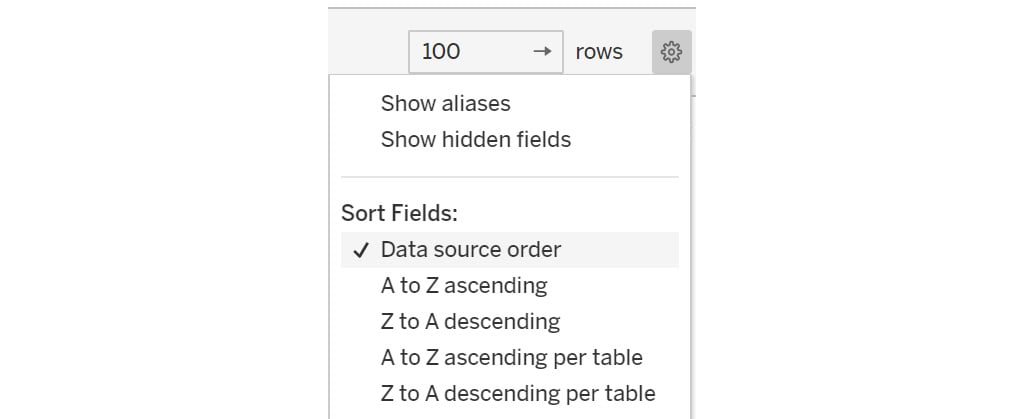Select Data source order sorting

(x=509, y=250)
